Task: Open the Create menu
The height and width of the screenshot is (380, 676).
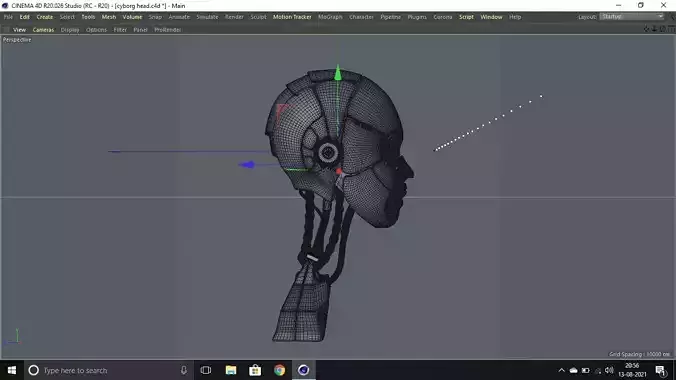Action: coord(44,17)
